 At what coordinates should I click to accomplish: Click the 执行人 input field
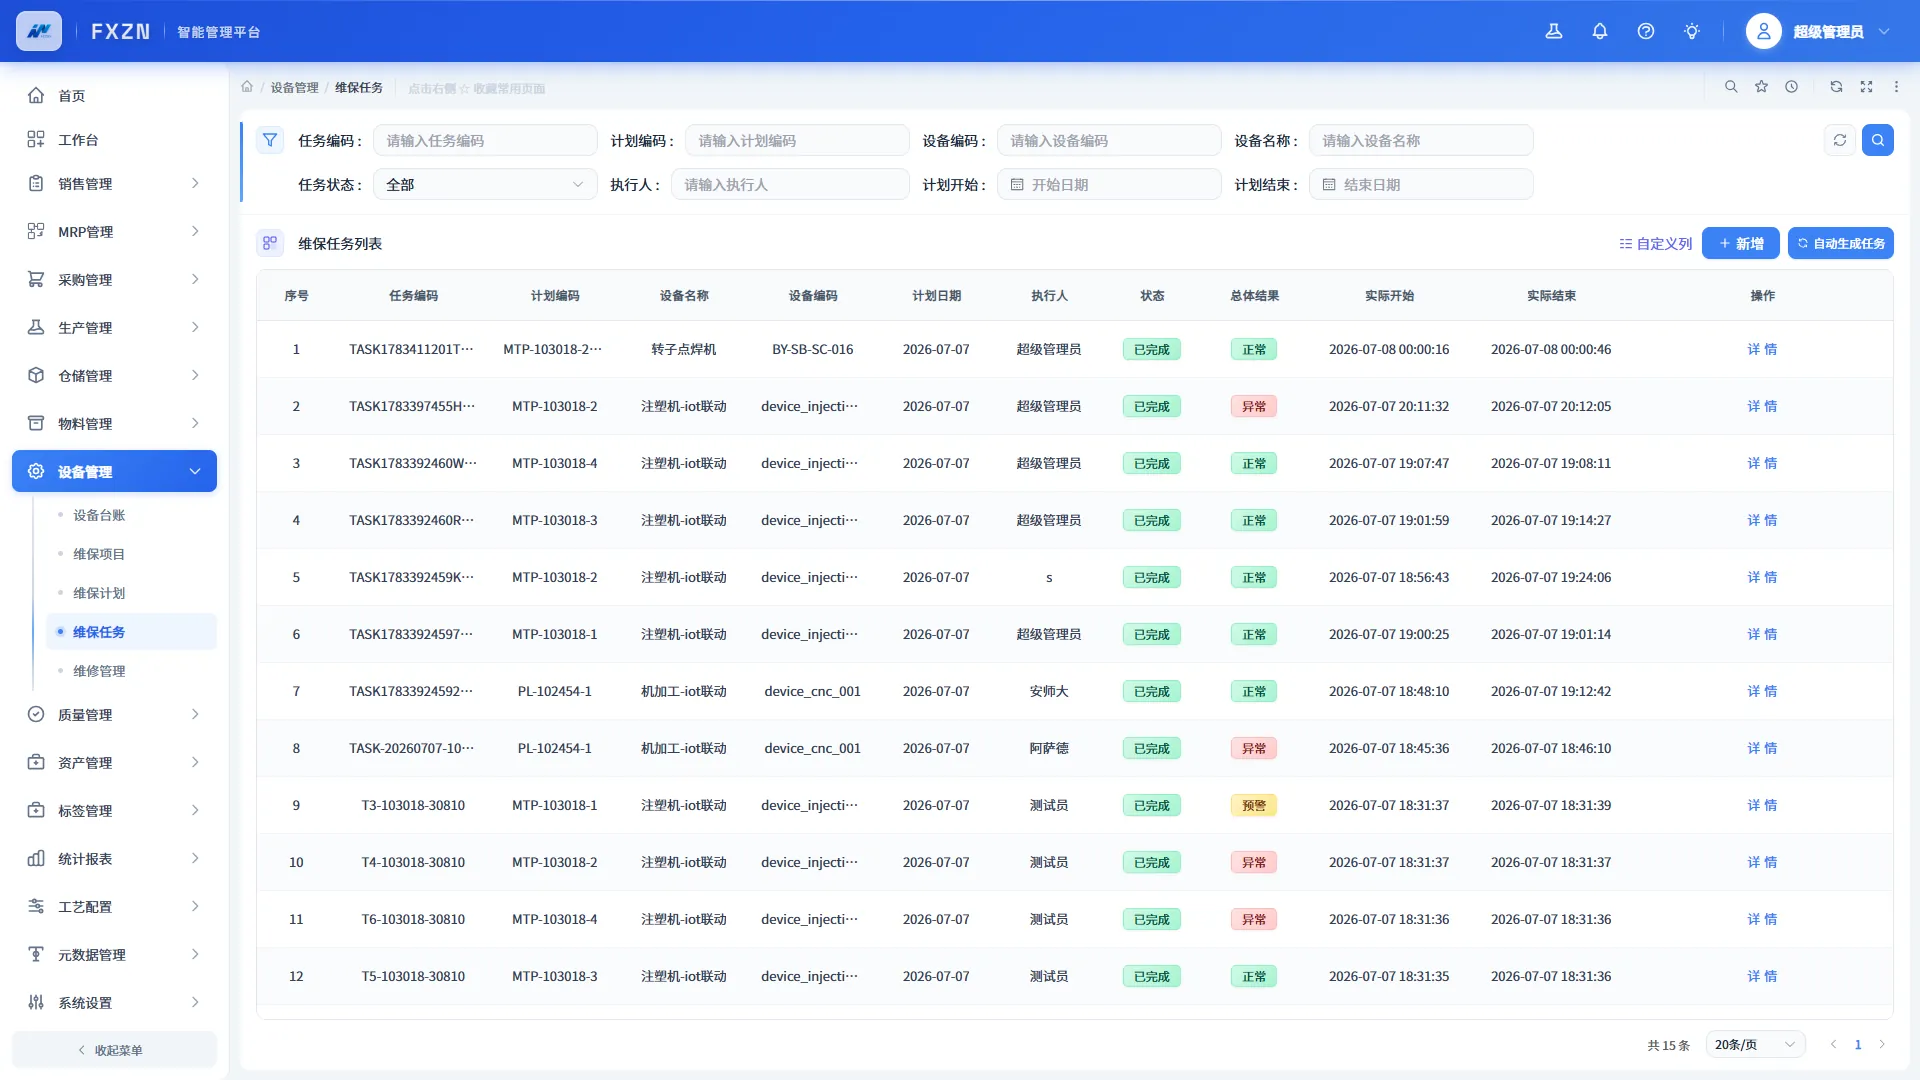coord(790,184)
